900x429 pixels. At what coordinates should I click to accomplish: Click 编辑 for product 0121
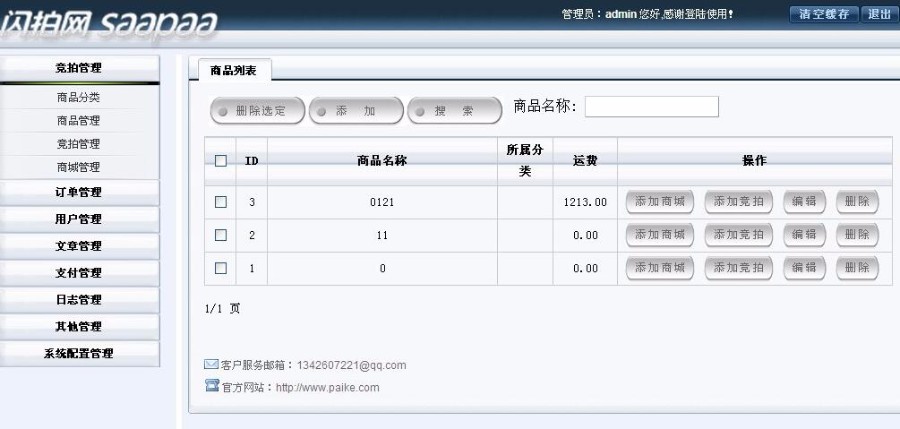[x=804, y=202]
